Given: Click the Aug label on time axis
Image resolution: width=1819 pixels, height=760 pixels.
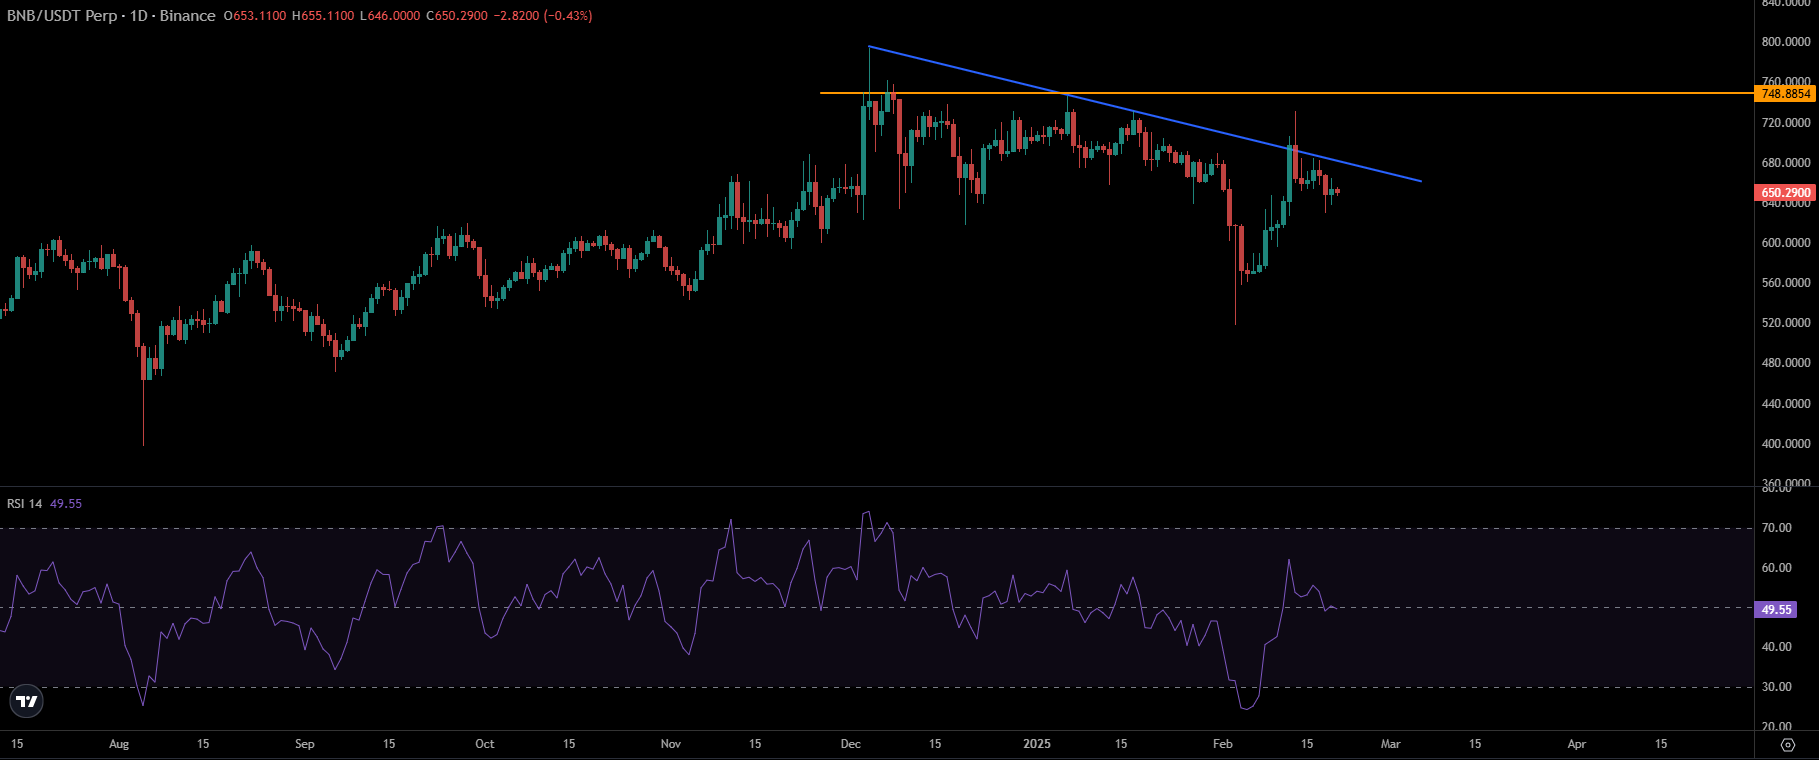Looking at the screenshot, I should pyautogui.click(x=119, y=744).
